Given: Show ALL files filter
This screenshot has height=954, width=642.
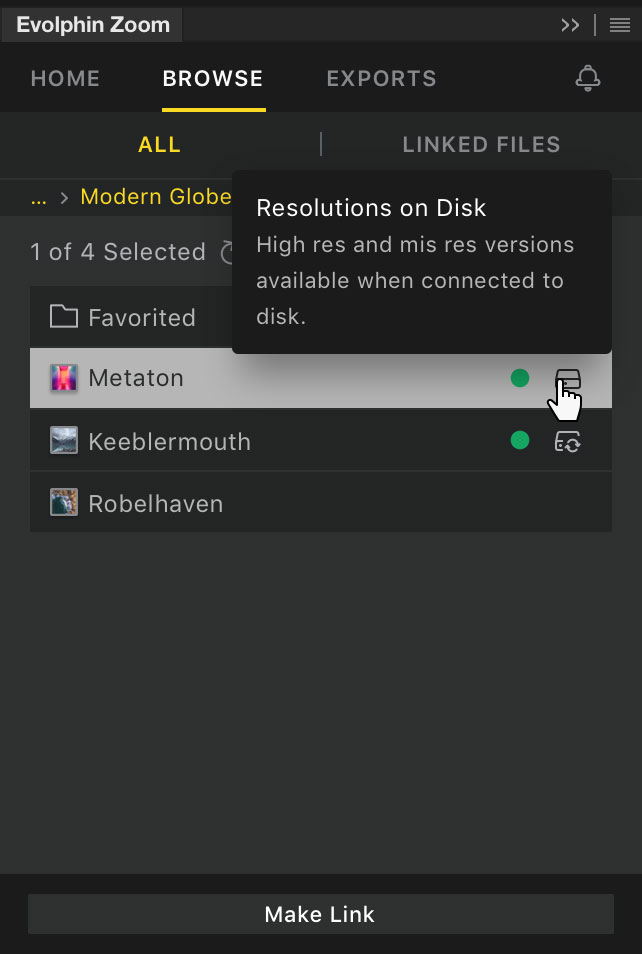Looking at the screenshot, I should (159, 145).
